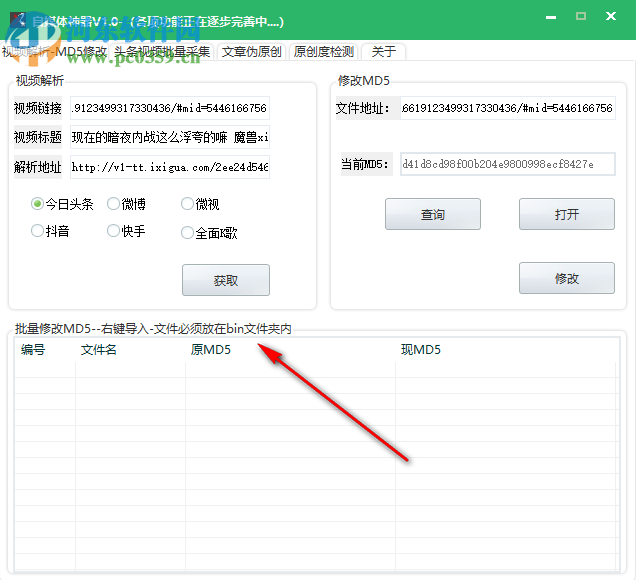Switch to the 原创度检测 tab
The height and width of the screenshot is (580, 636).
[x=323, y=52]
